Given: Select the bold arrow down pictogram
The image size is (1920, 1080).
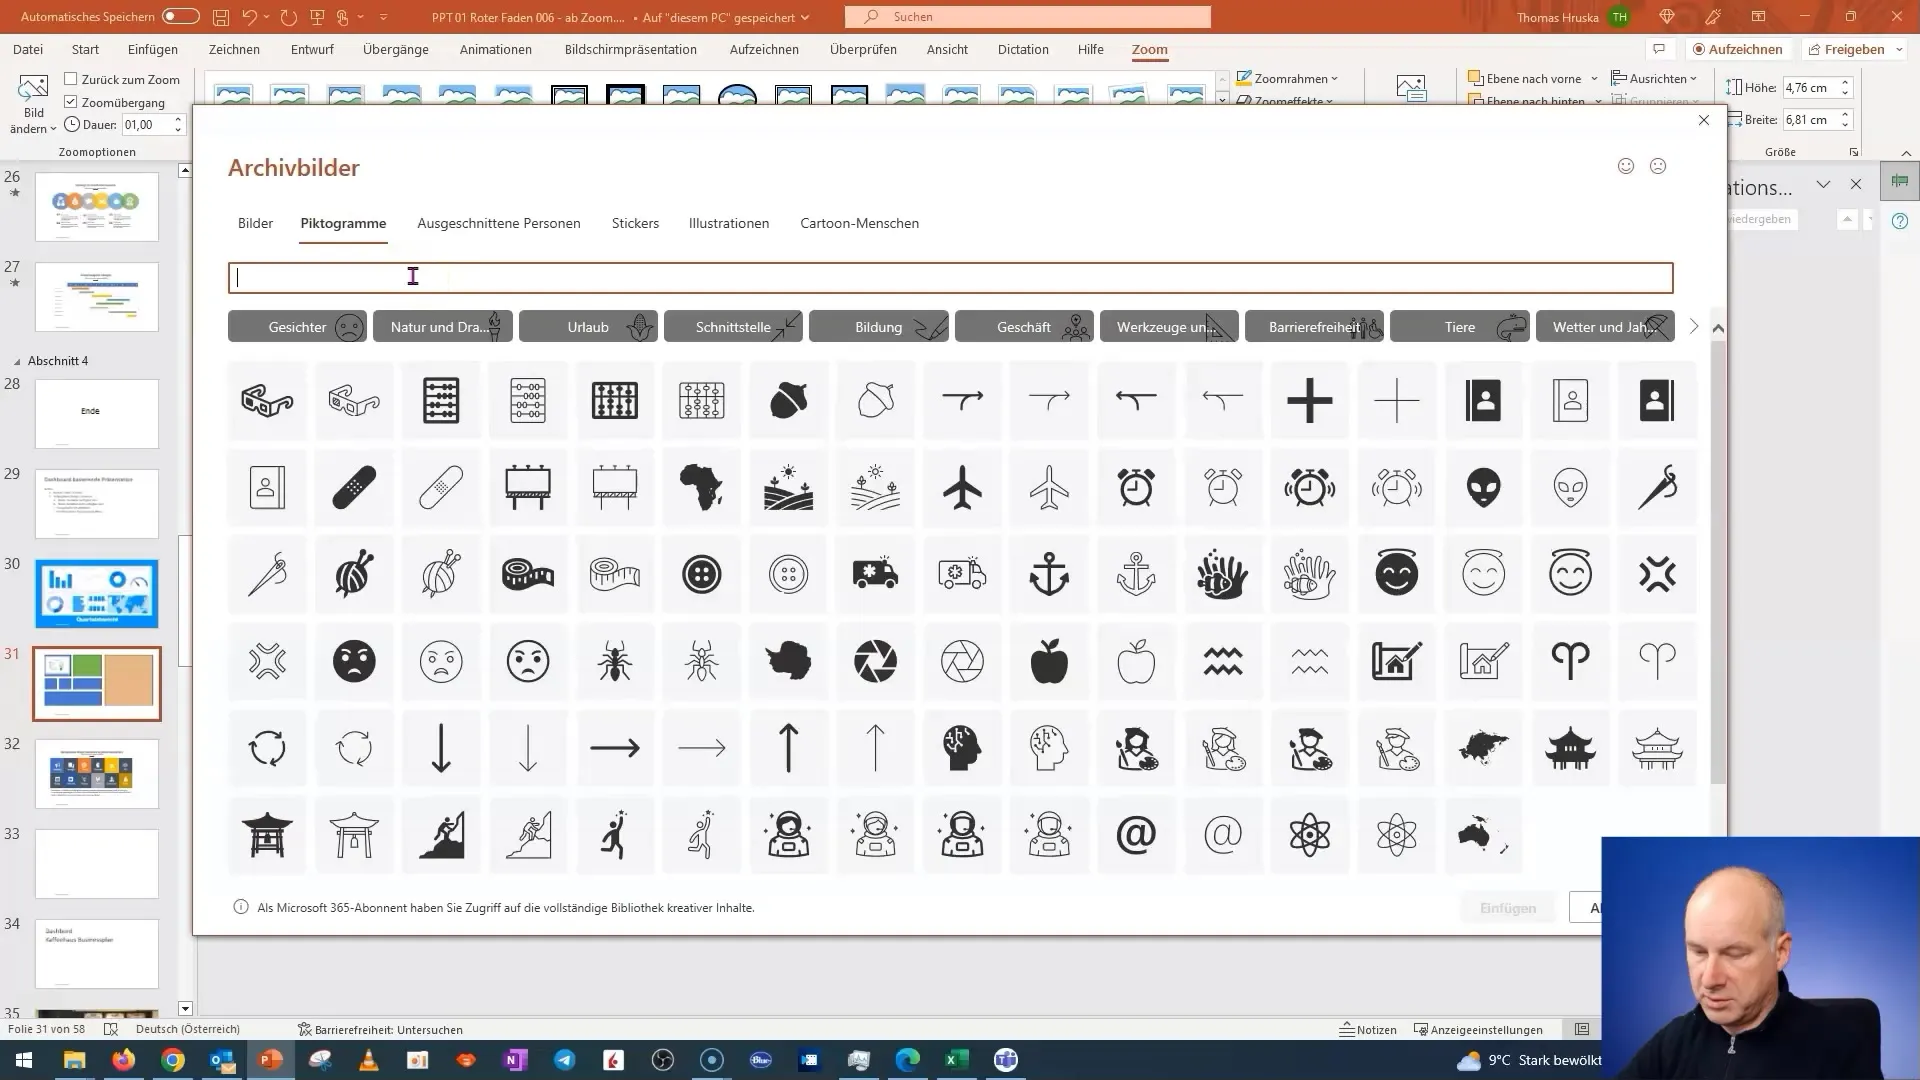Looking at the screenshot, I should point(441,748).
